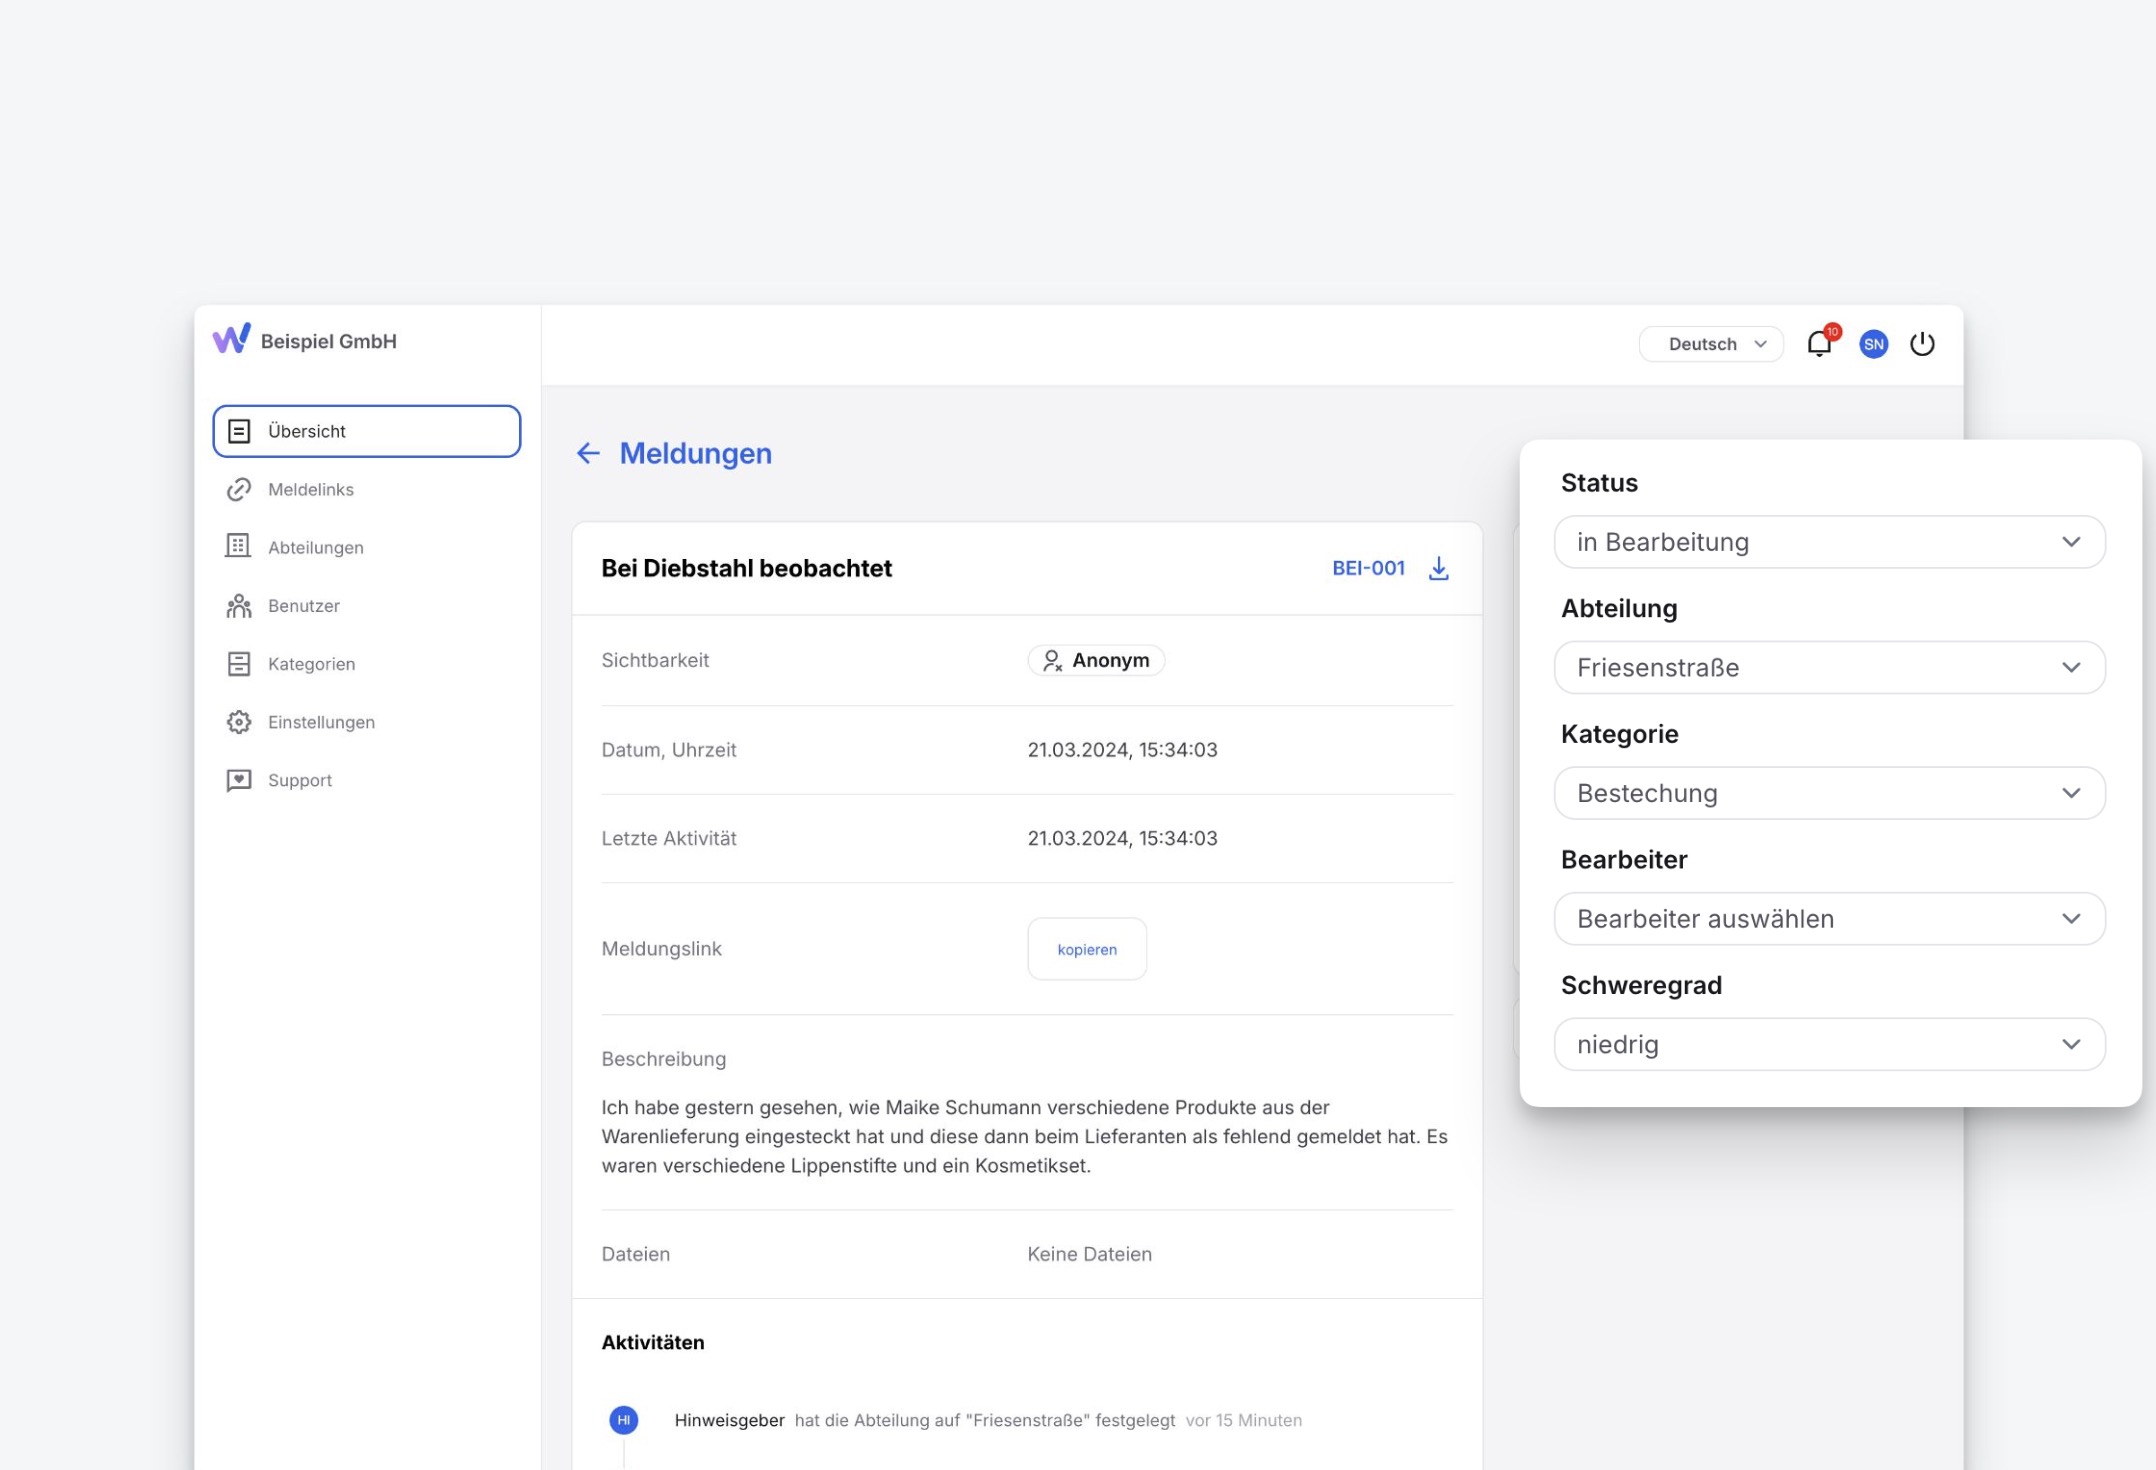Open the SN user avatar
2156x1470 pixels.
tap(1873, 344)
